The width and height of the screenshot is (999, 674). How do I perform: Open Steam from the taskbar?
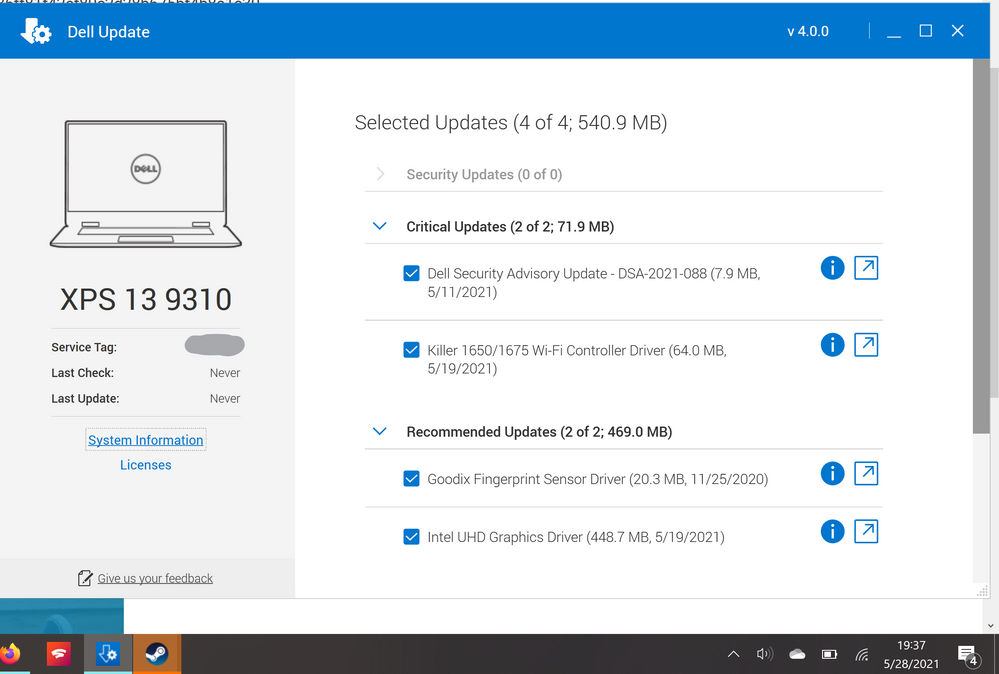tap(157, 653)
